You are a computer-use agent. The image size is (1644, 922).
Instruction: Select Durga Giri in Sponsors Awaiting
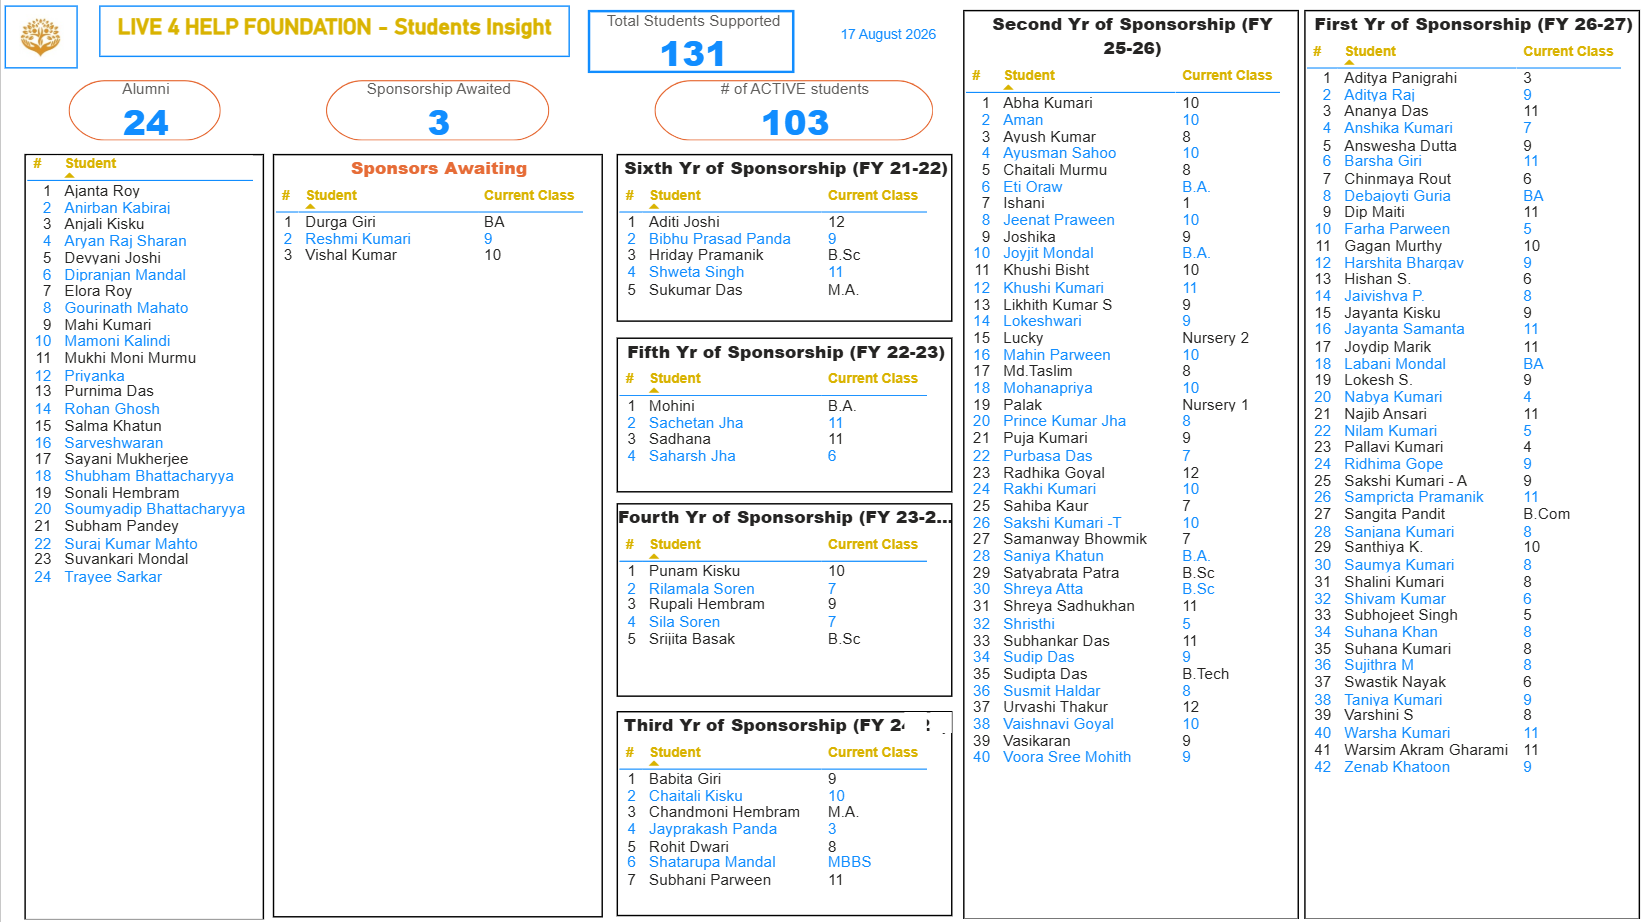pos(430,222)
